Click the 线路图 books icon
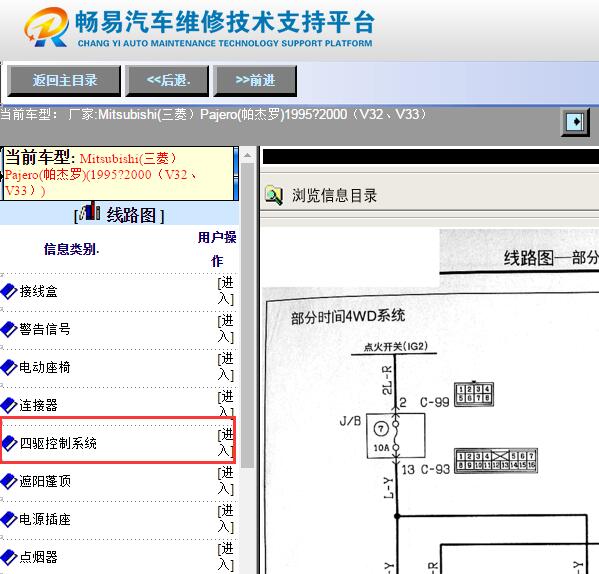The height and width of the screenshot is (574, 599). 89,211
